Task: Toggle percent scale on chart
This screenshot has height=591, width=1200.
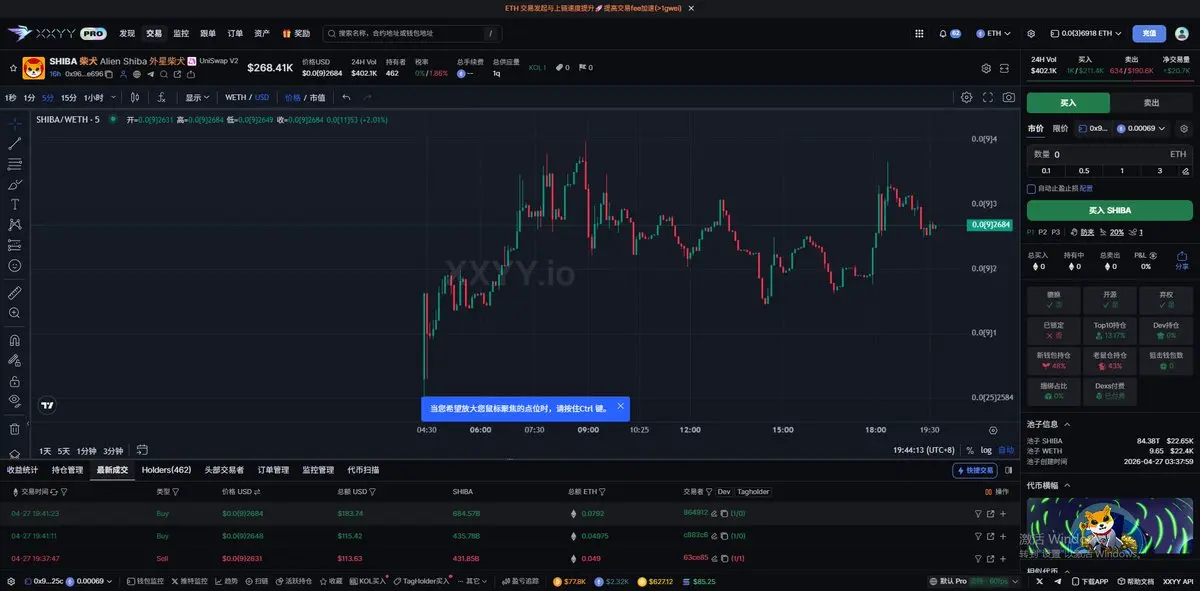Action: coord(969,450)
